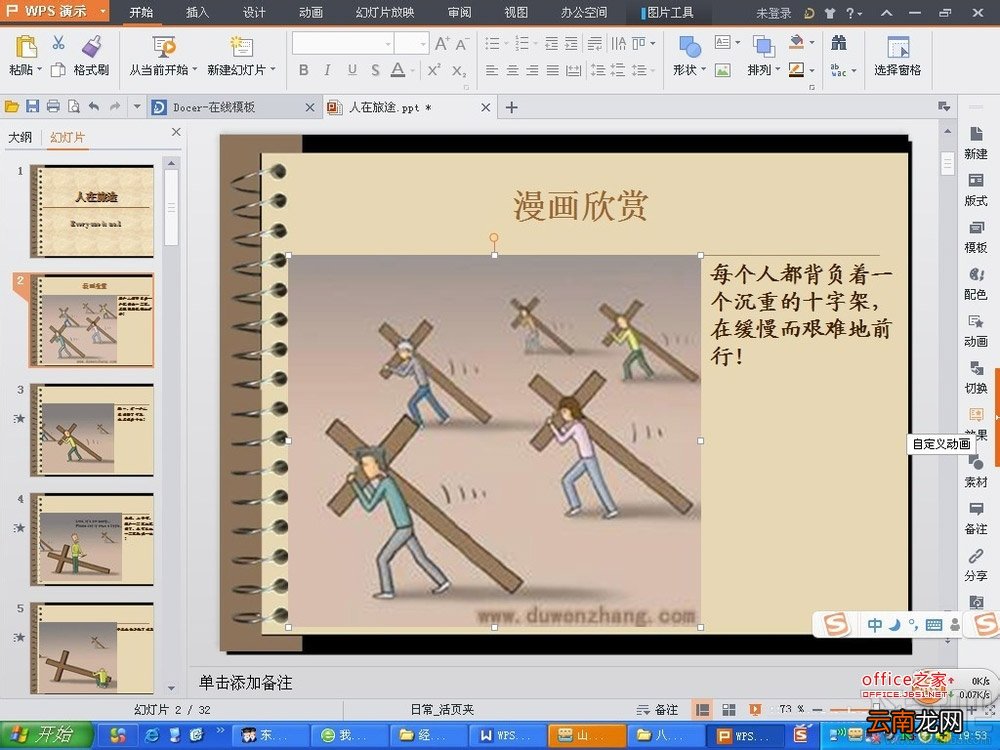Screen dimensions: 1000x750
Task: Toggle Bold formatting
Action: pos(304,70)
